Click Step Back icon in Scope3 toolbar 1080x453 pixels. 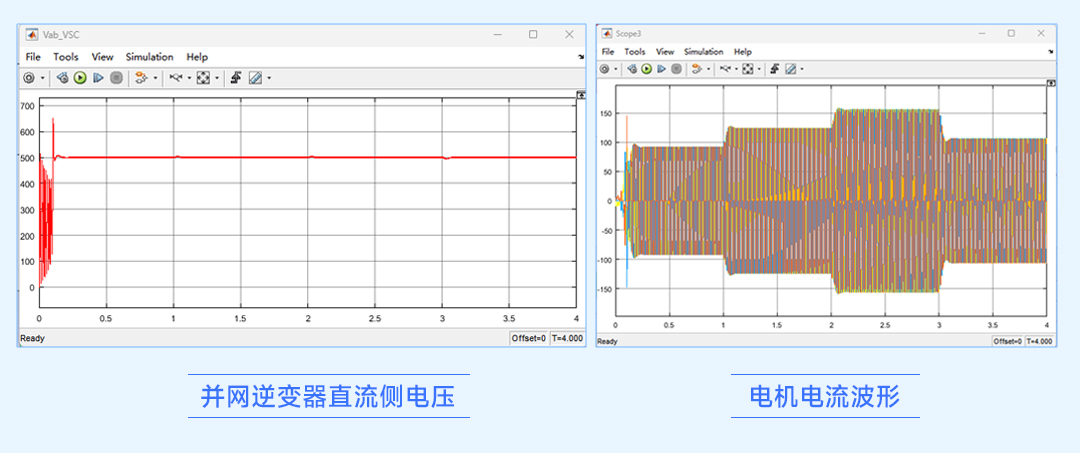coord(632,69)
